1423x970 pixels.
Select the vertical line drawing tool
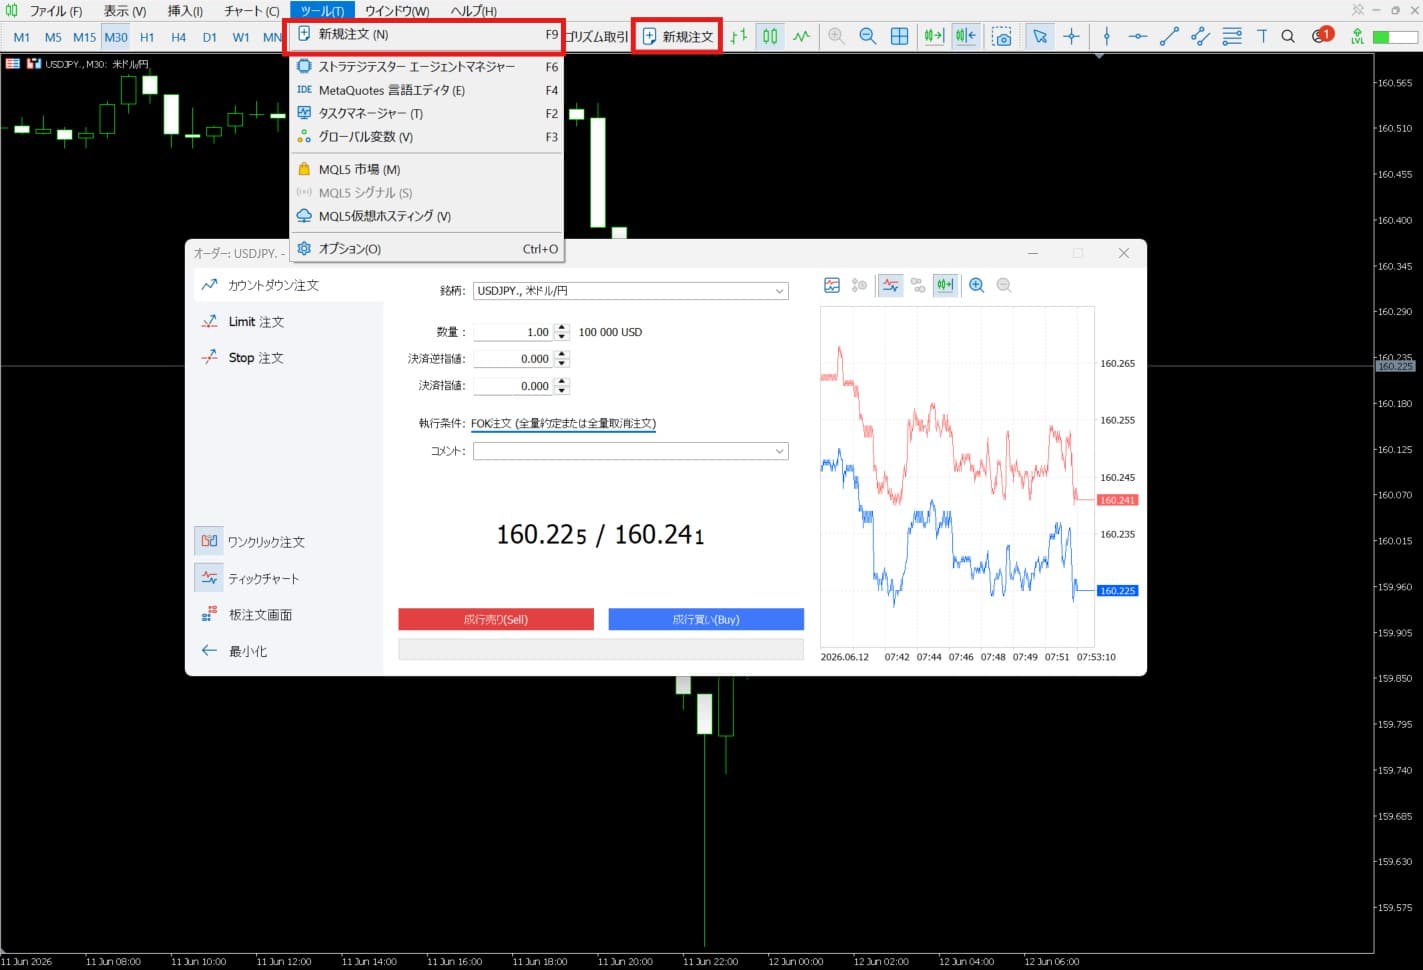click(x=1106, y=36)
